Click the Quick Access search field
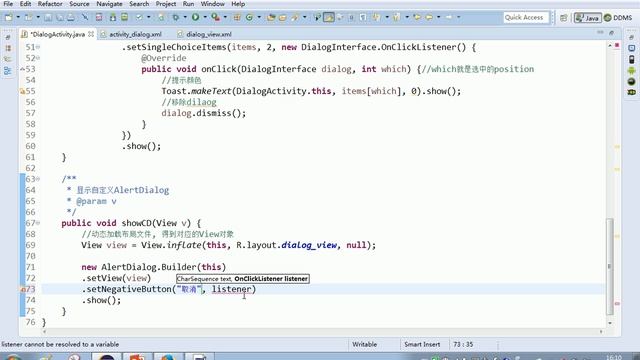Viewport: 640px width, 360px height. [526, 18]
